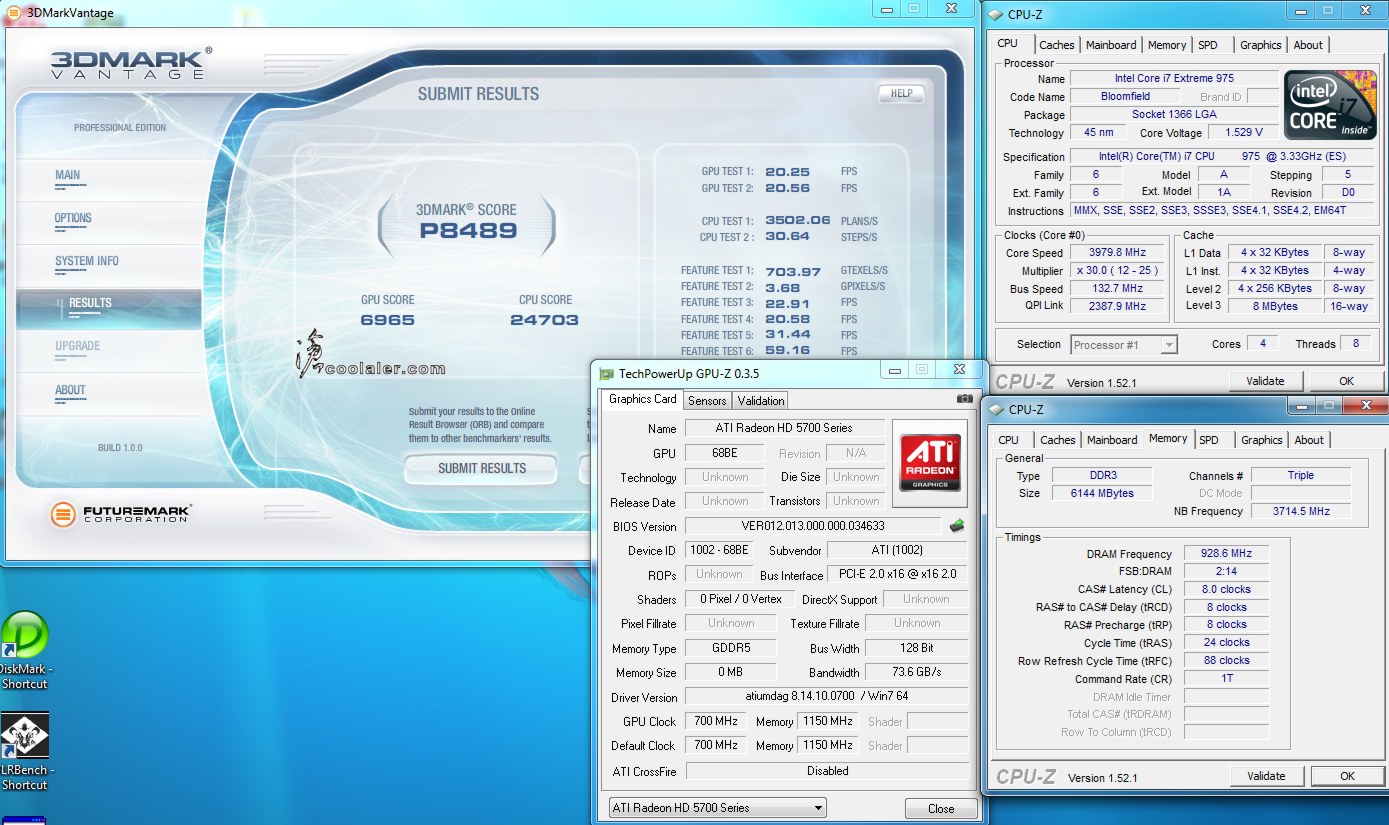Image resolution: width=1389 pixels, height=825 pixels.
Task: Click the Memory Type GDDR5 field in GPU-Z
Action: [731, 648]
